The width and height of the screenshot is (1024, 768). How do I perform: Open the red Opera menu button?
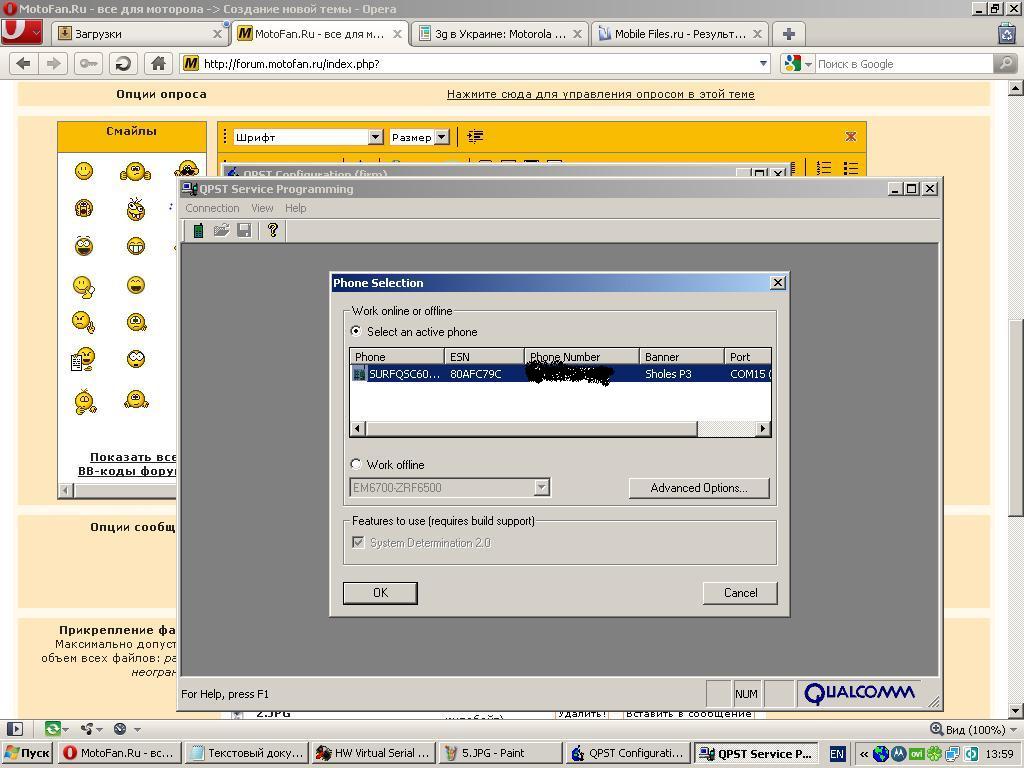[22, 32]
